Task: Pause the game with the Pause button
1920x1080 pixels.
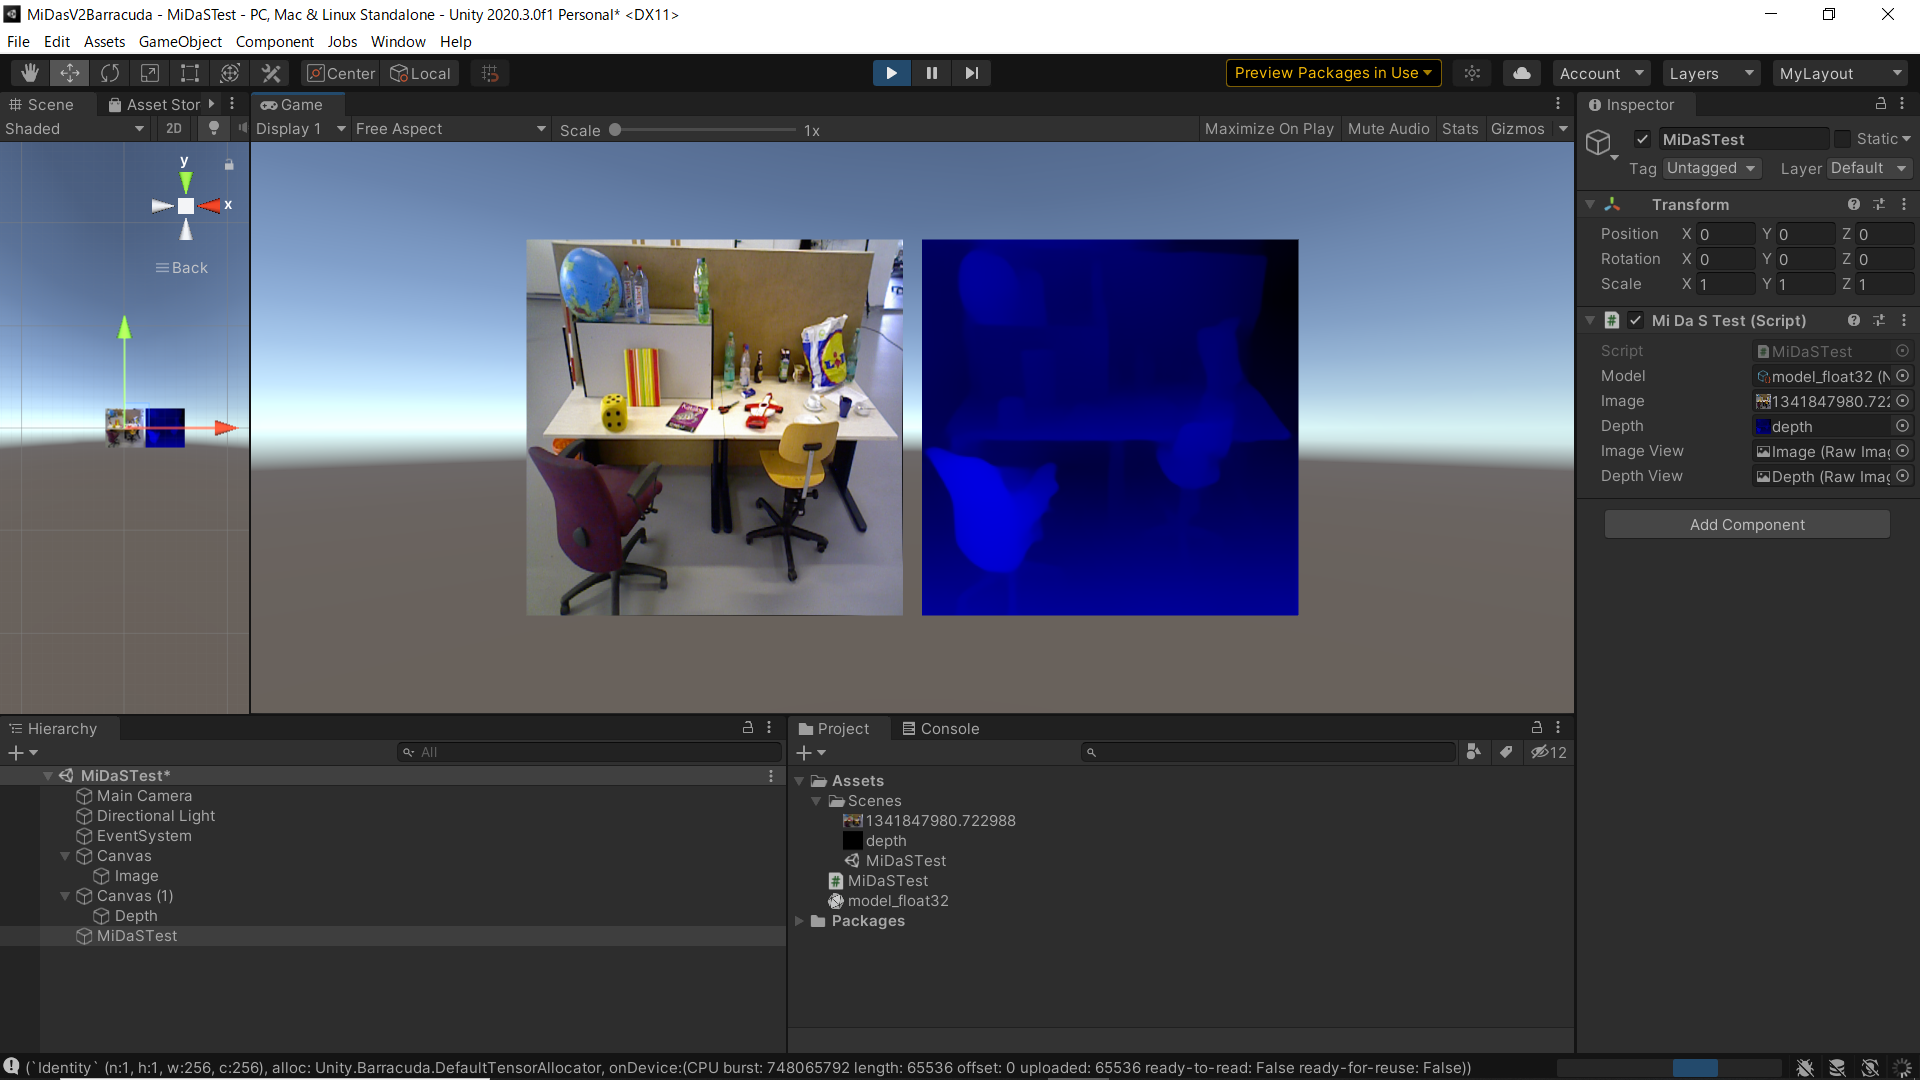Action: (931, 72)
